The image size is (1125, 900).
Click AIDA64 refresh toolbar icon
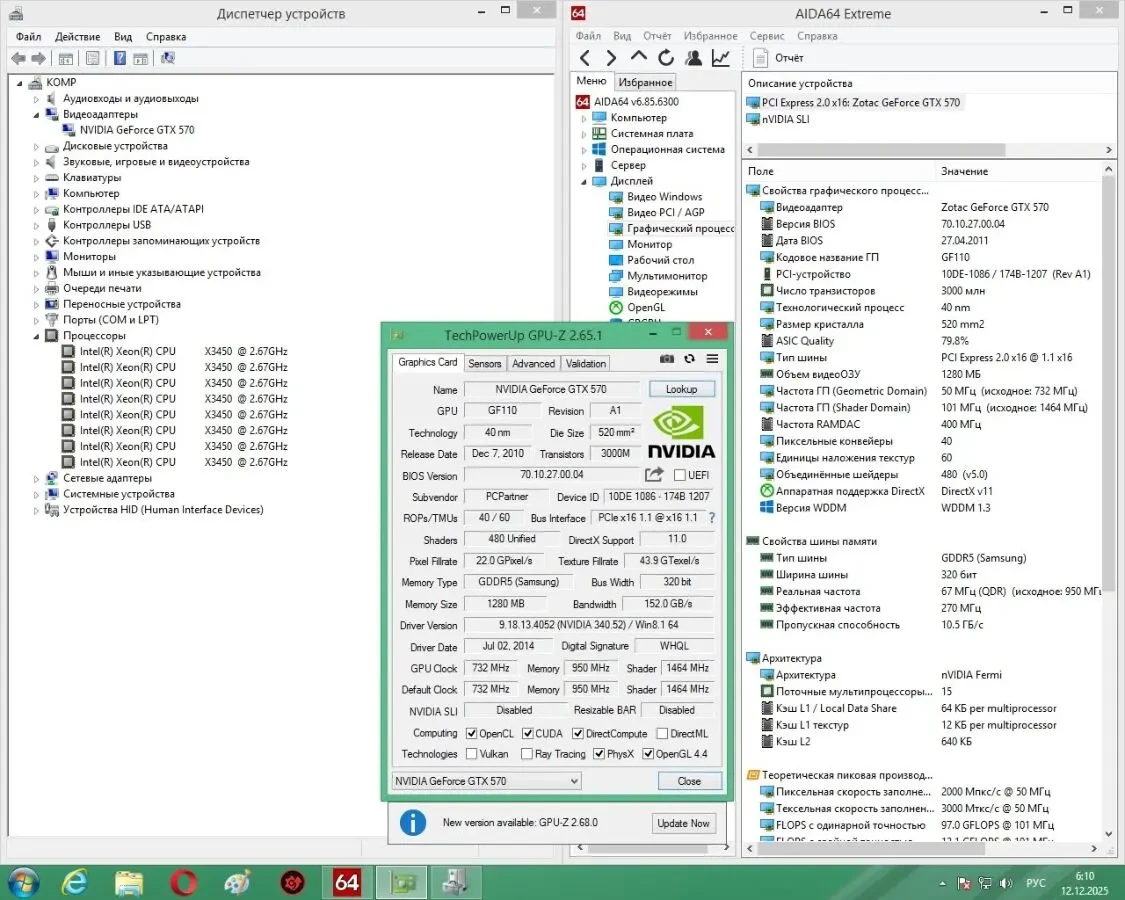click(666, 58)
